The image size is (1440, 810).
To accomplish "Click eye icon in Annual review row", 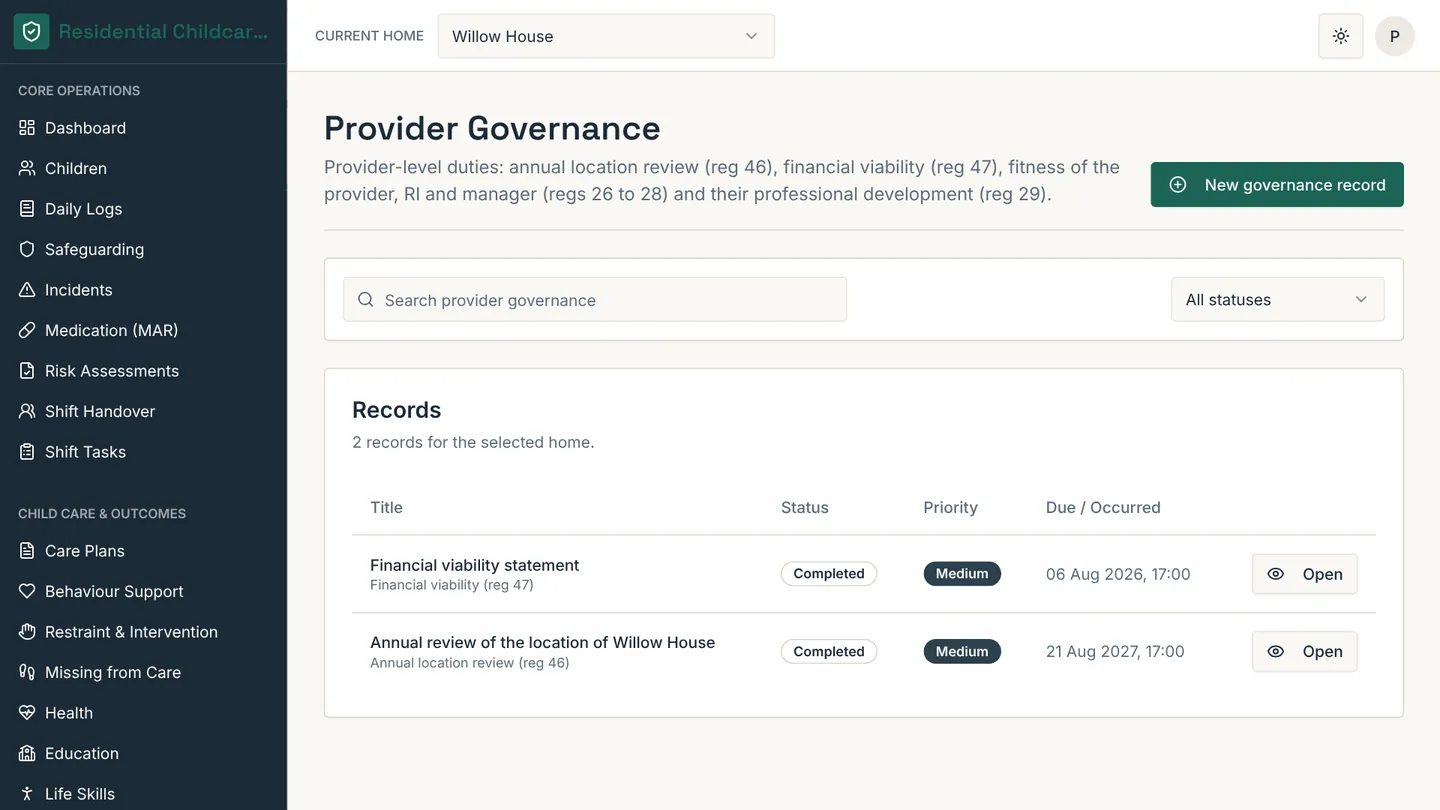I will (1275, 652).
